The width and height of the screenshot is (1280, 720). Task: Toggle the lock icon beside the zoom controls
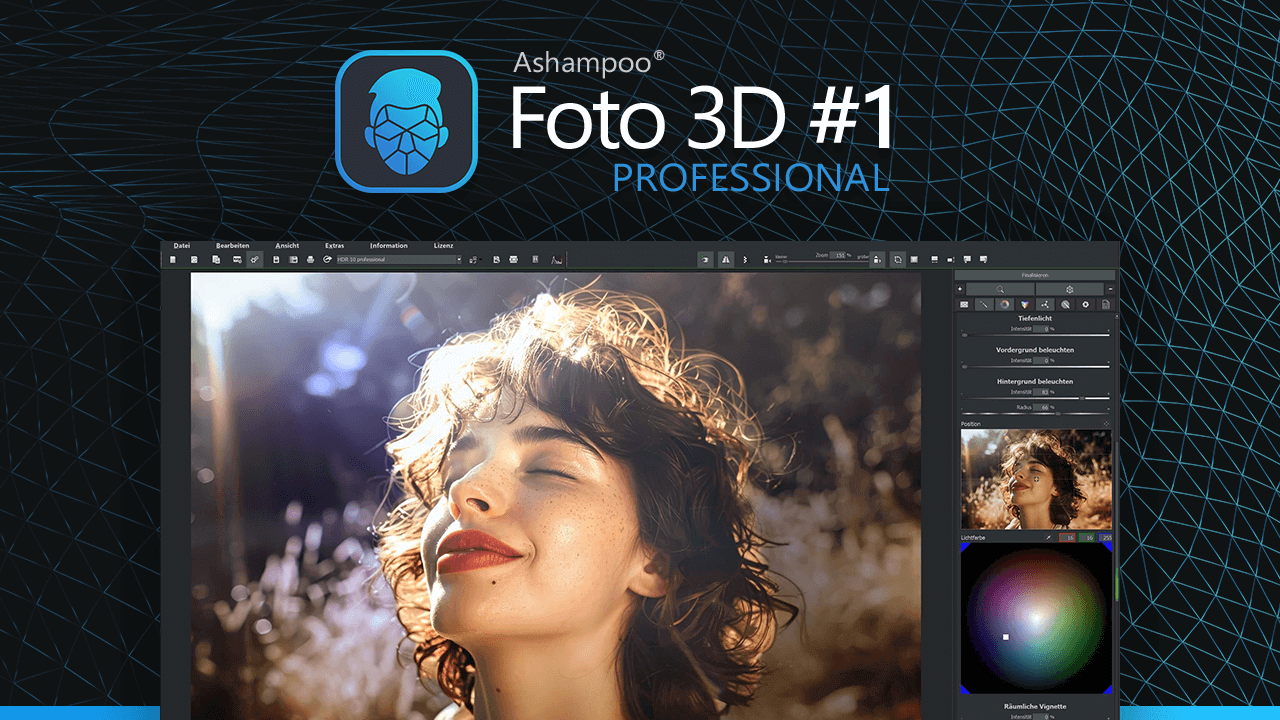coord(876,259)
